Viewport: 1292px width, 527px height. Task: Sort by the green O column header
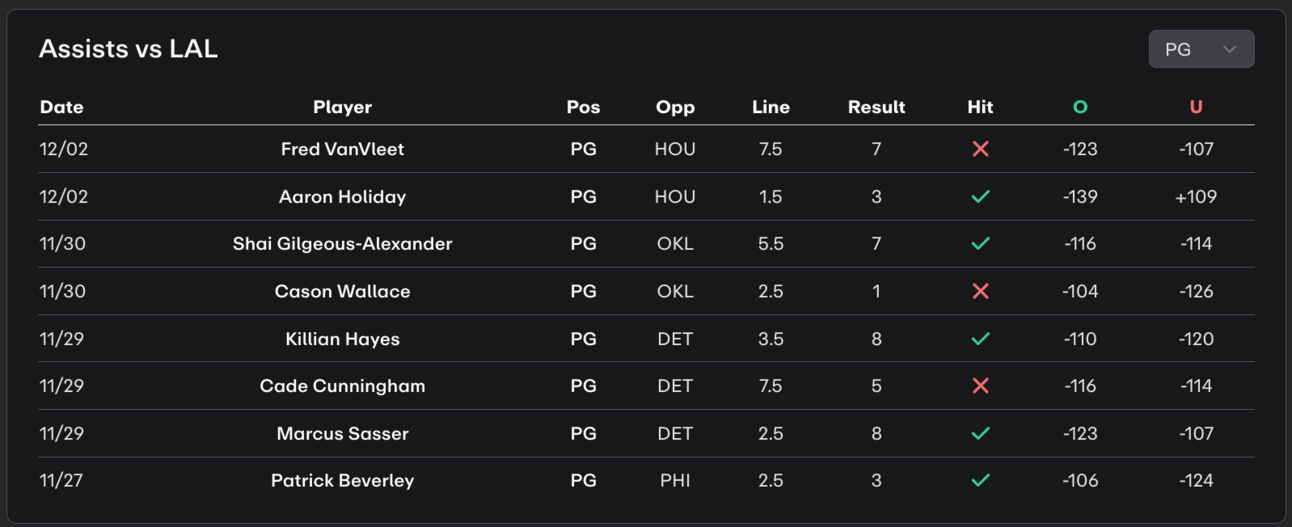pyautogui.click(x=1080, y=107)
